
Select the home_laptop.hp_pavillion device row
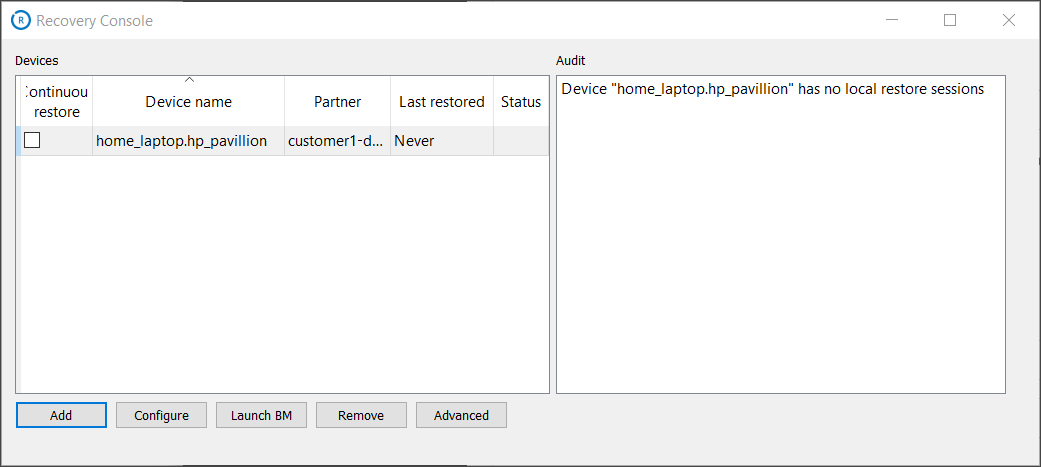181,141
